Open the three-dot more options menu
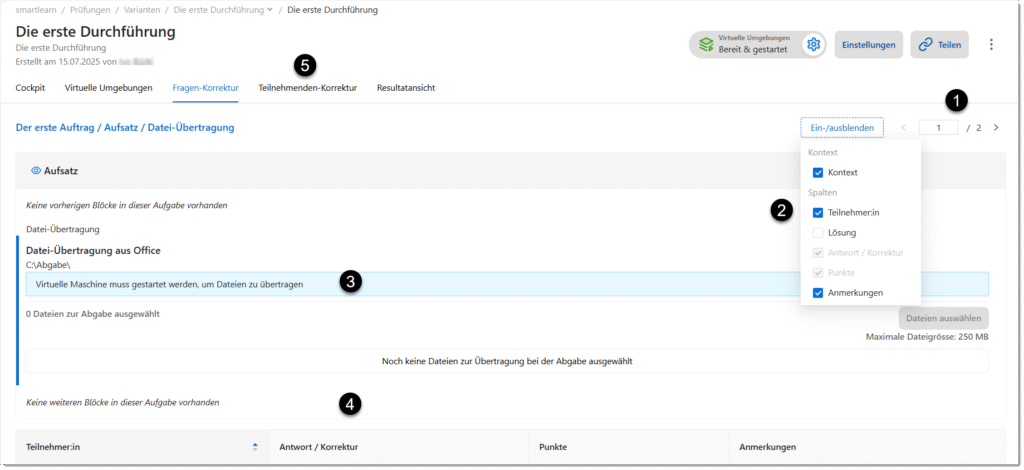1024x470 pixels. tap(991, 45)
